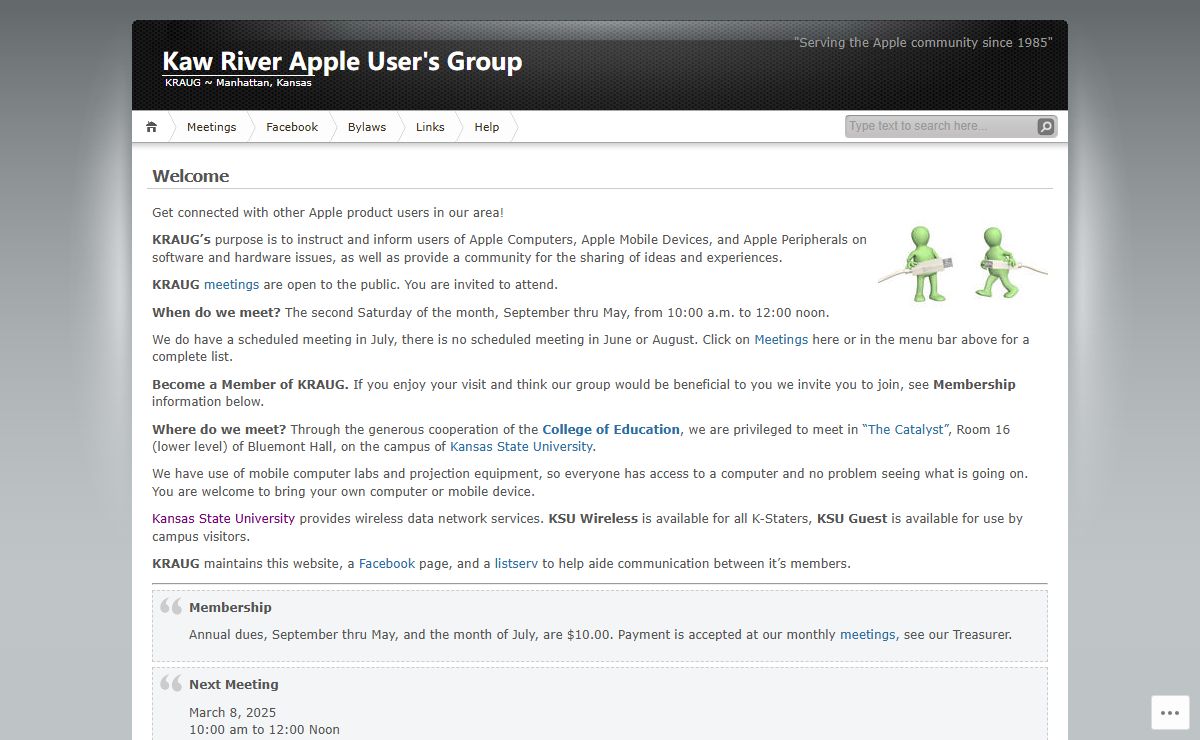Open the listserv link
The width and height of the screenshot is (1200, 740).
coord(516,564)
